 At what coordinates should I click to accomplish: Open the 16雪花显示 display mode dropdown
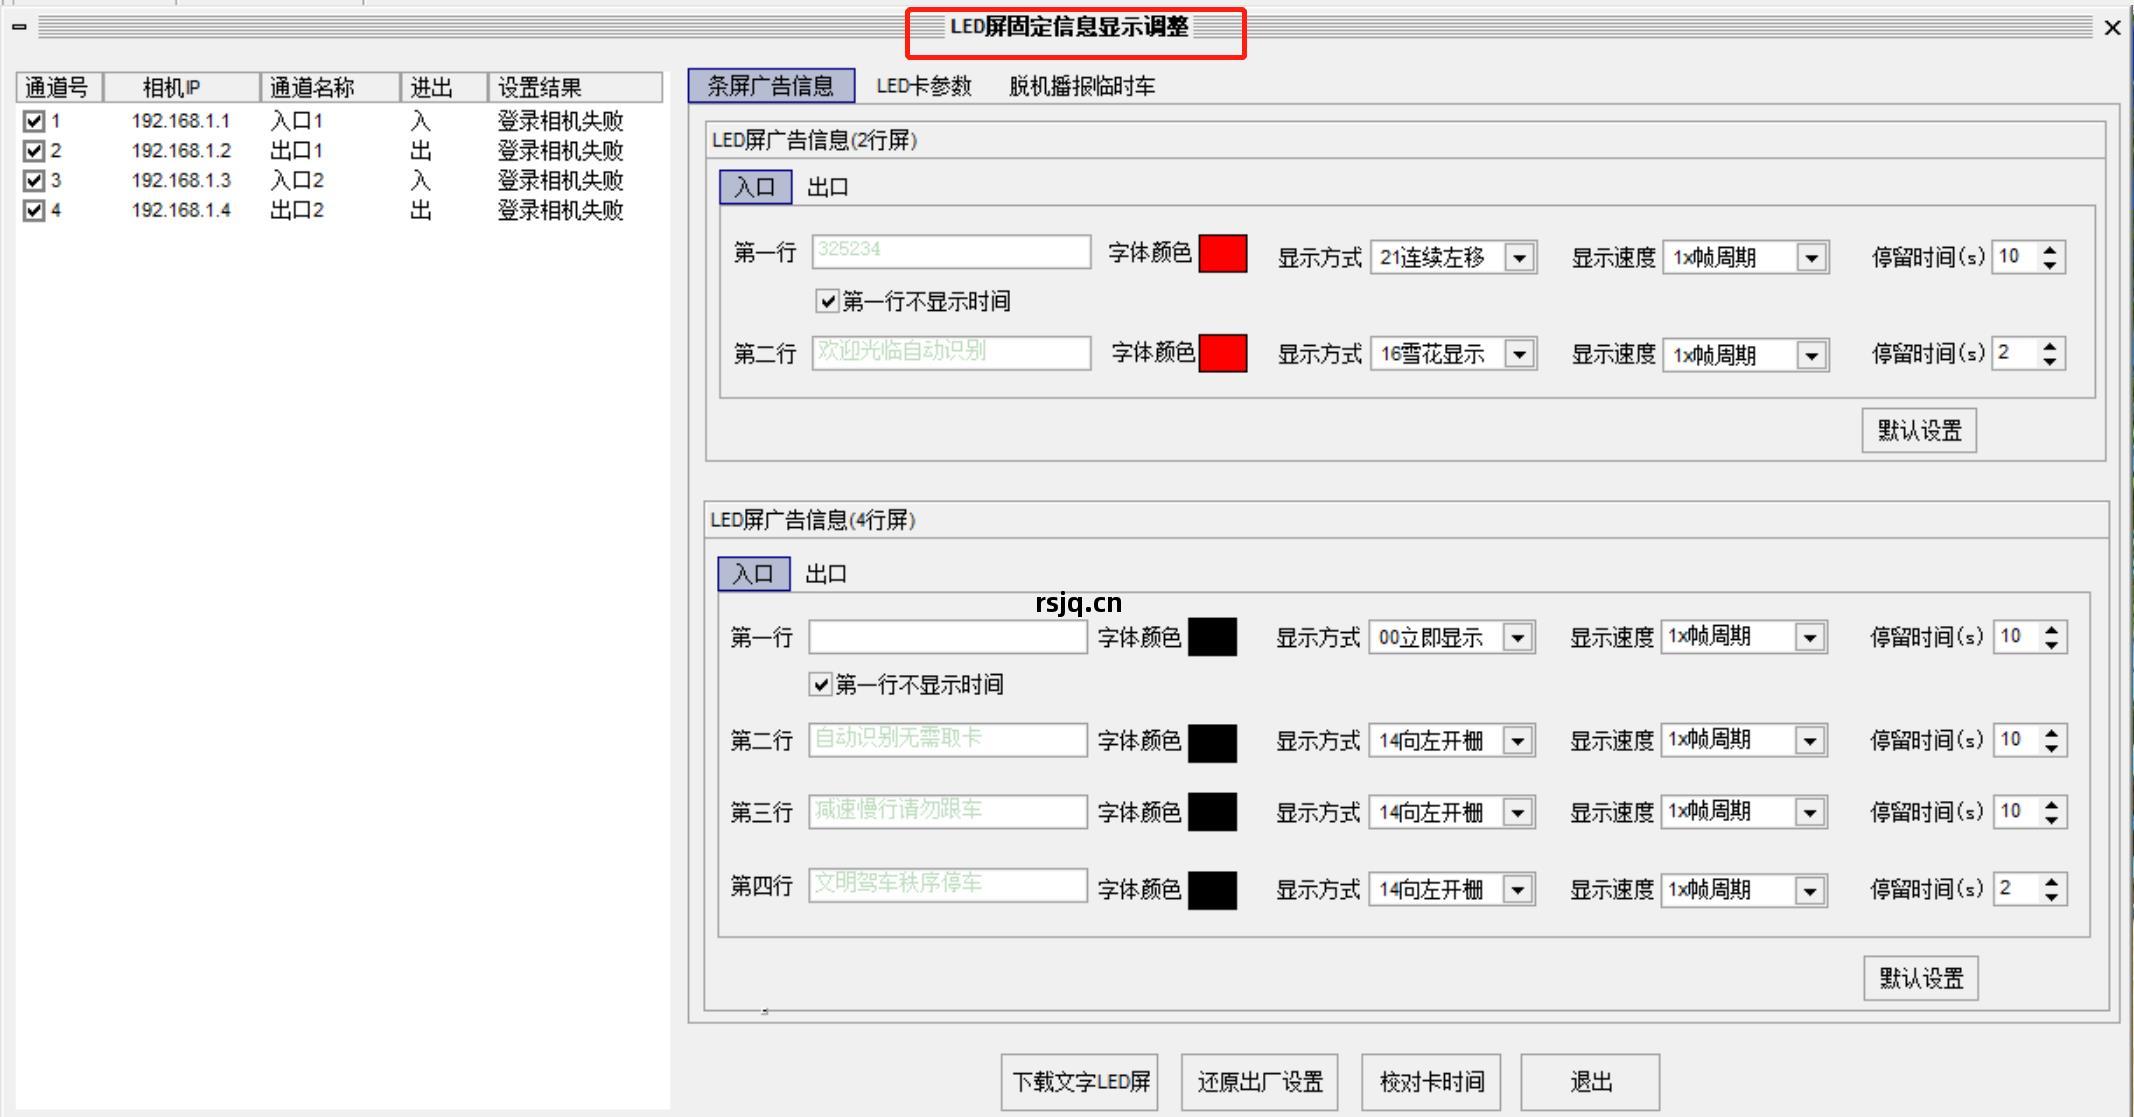(x=1519, y=354)
